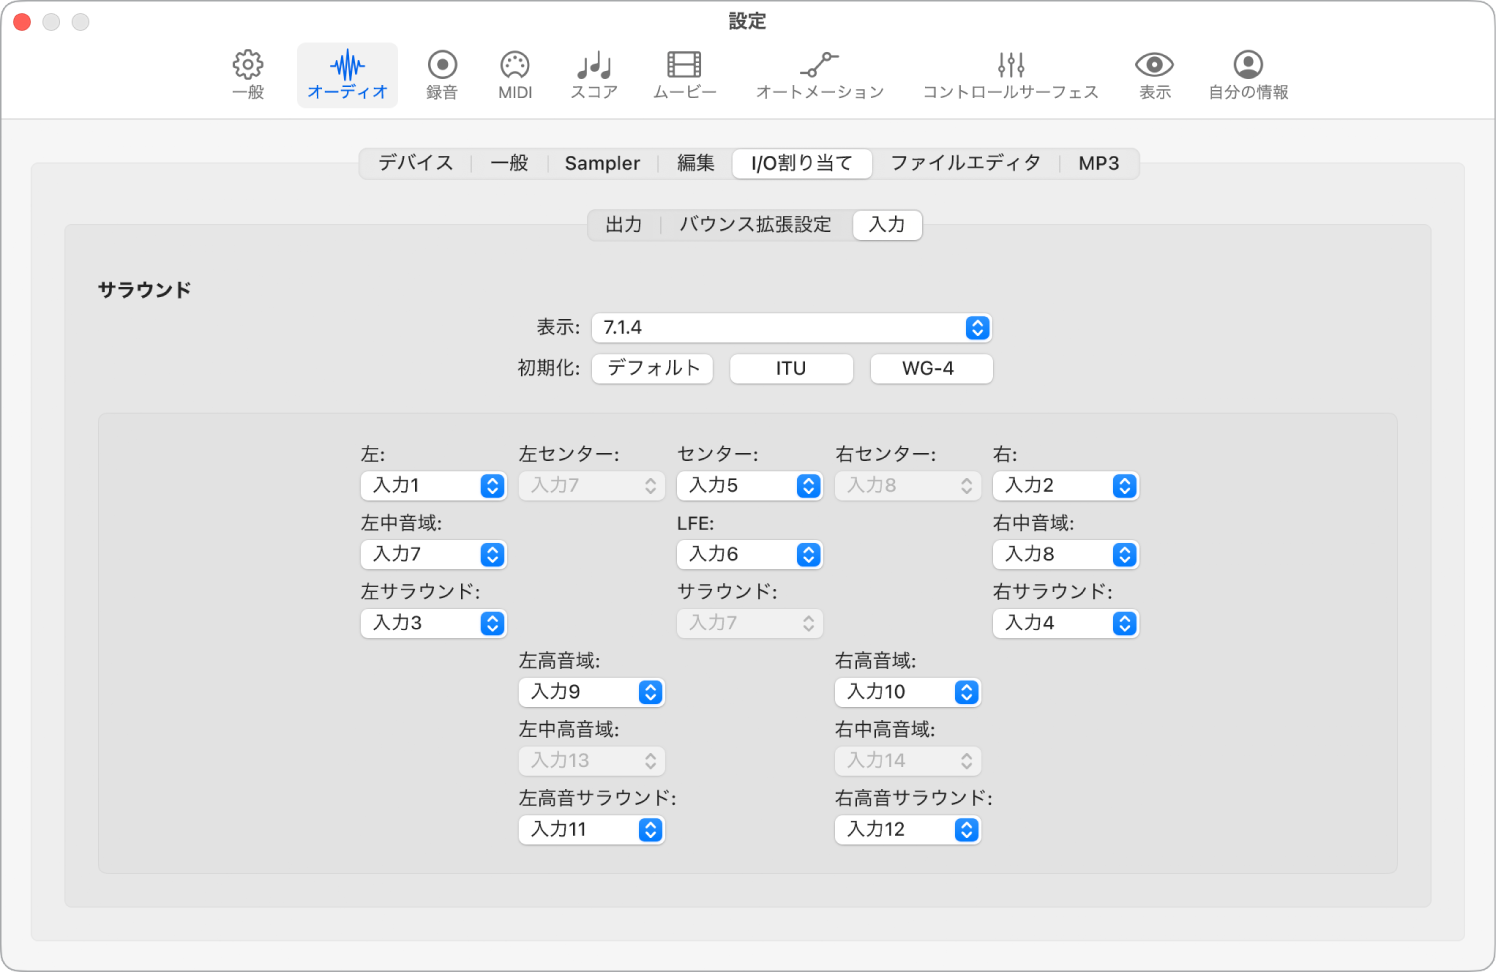This screenshot has width=1498, height=974.
Task: Switch to the デバイス tab
Action: click(x=414, y=162)
